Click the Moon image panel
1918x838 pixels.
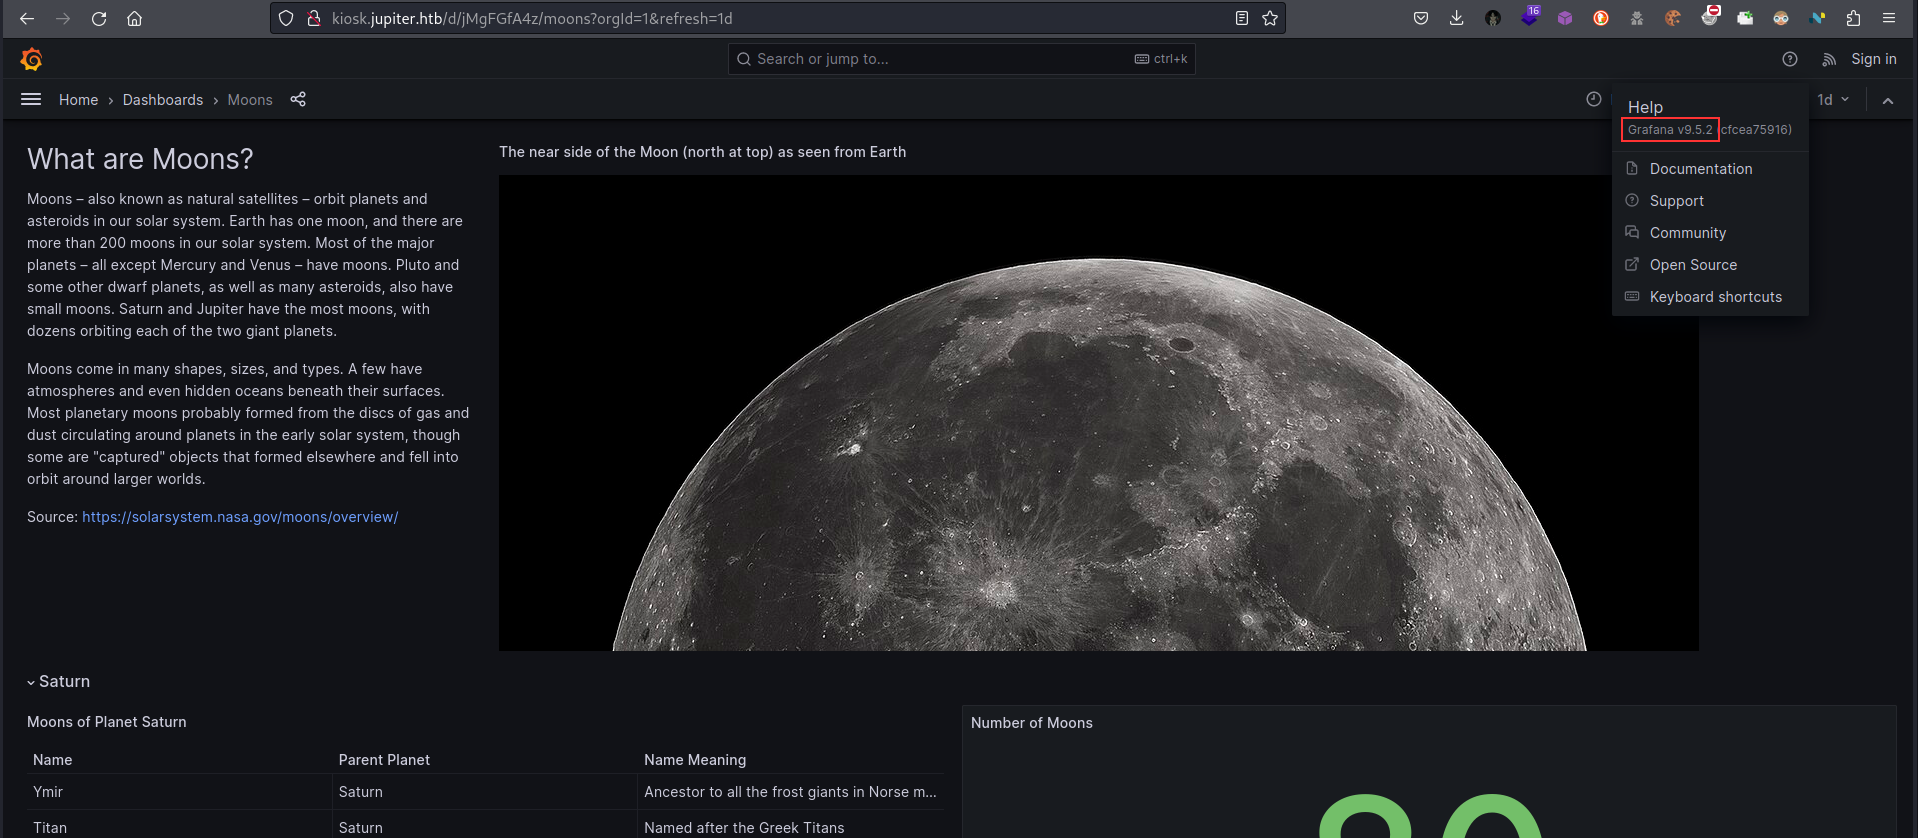coord(1098,413)
